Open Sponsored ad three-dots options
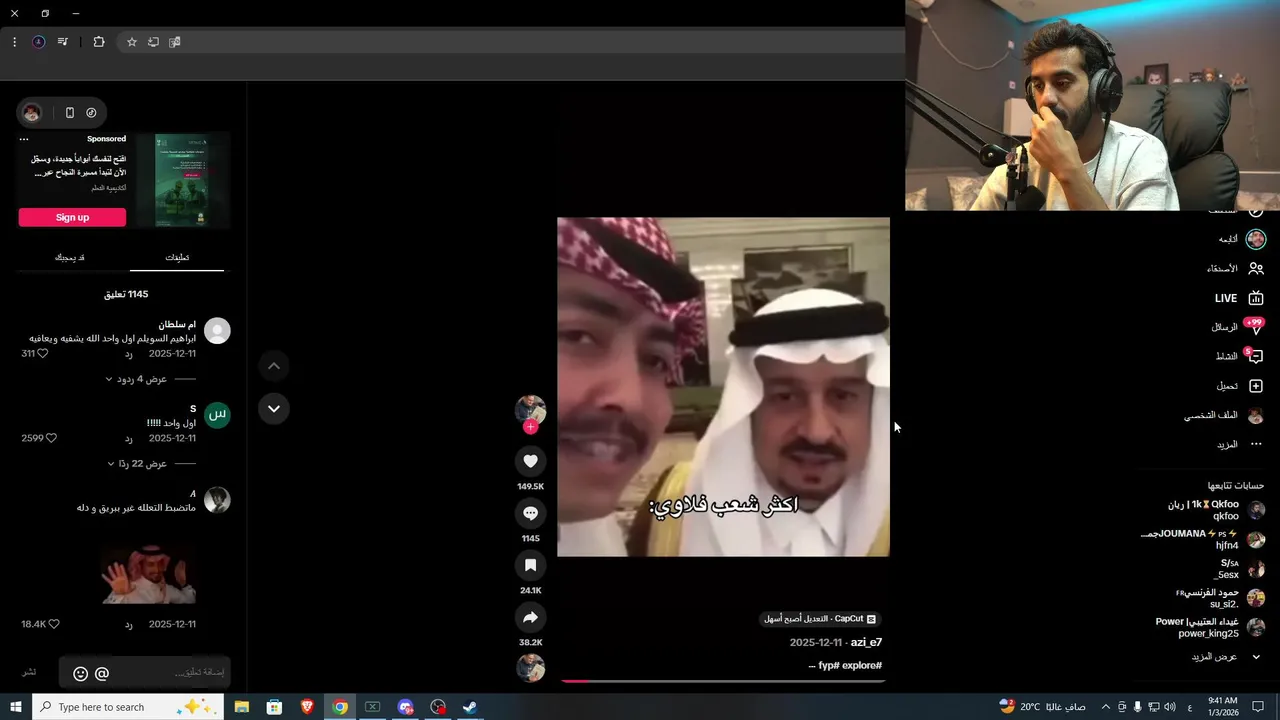Screen dimensions: 1280x720 point(24,139)
